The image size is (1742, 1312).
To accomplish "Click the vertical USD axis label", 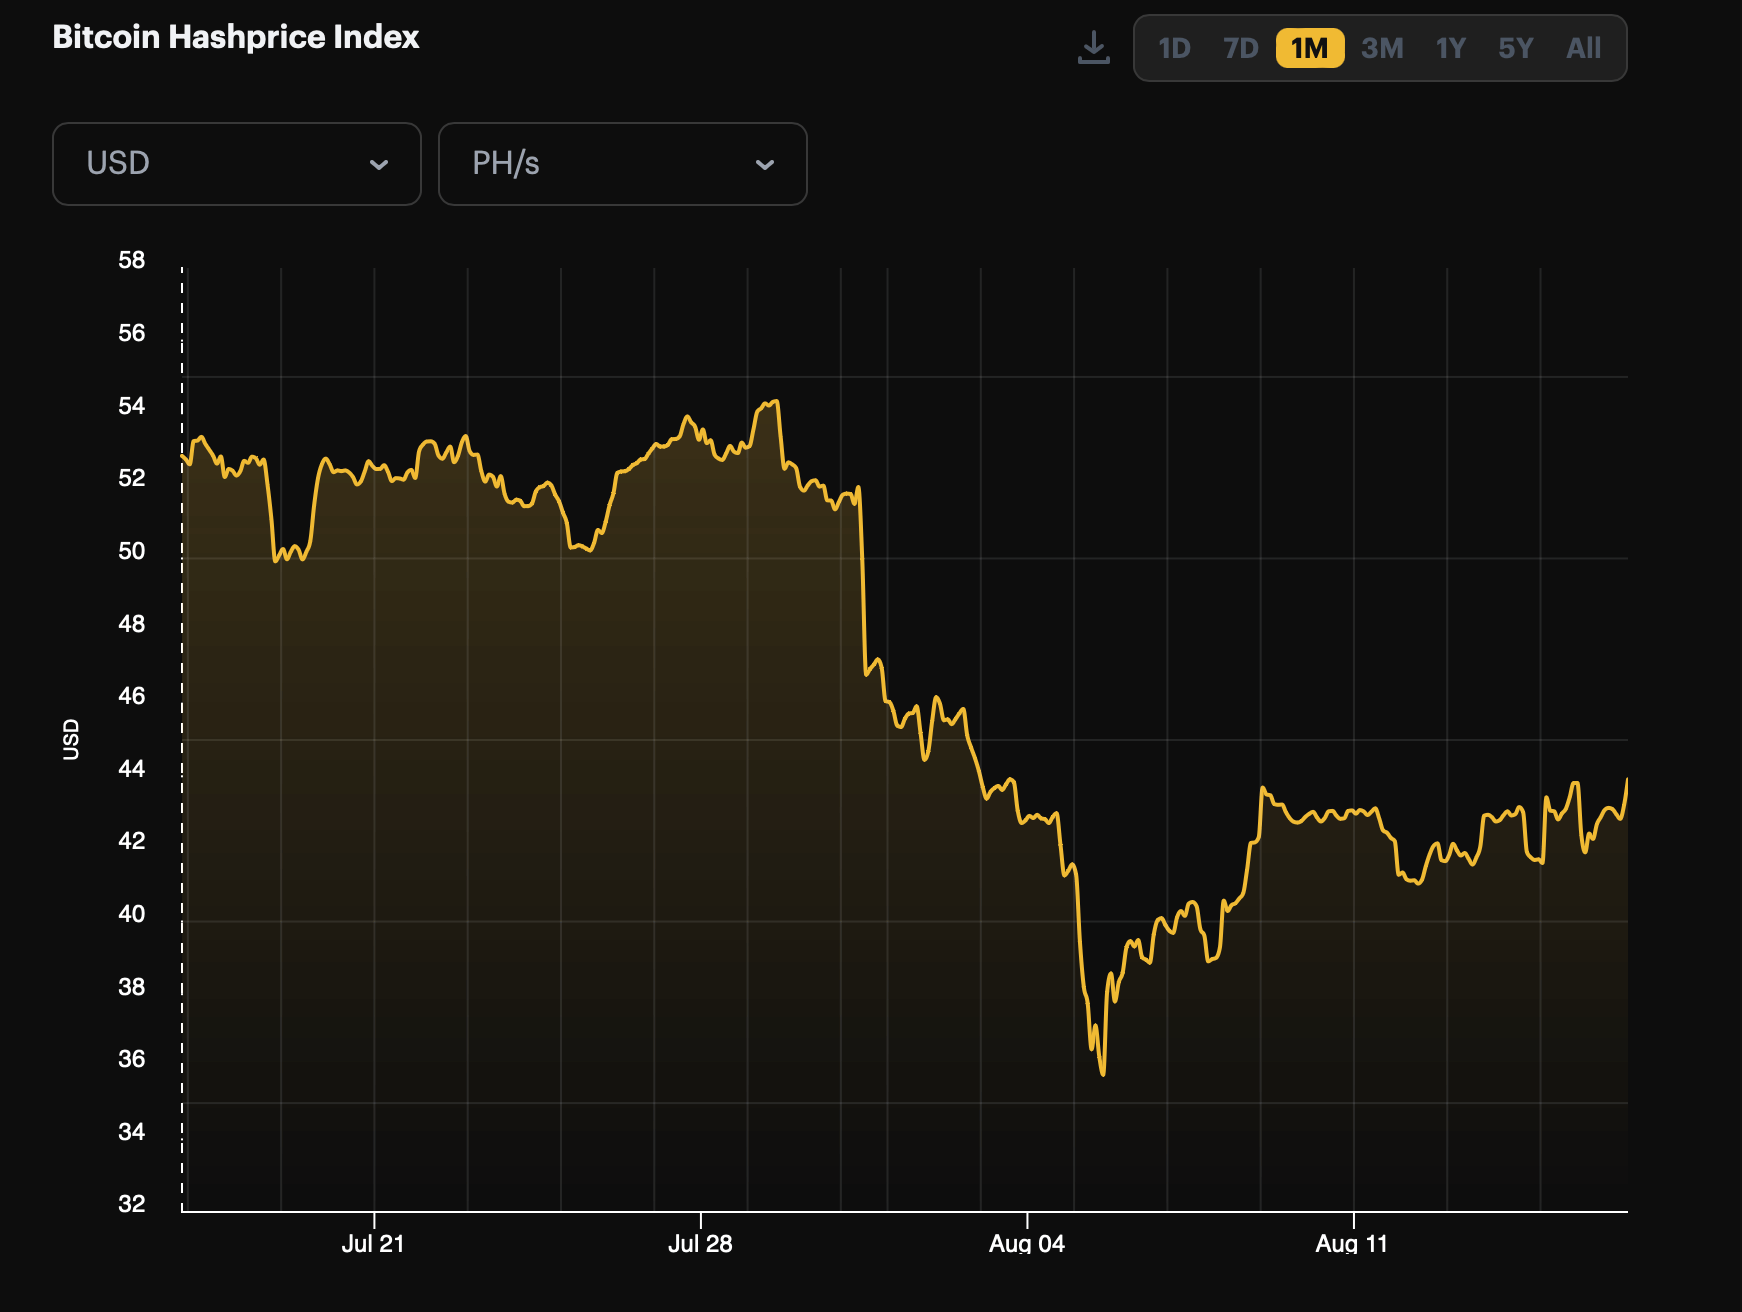I will pos(71,739).
